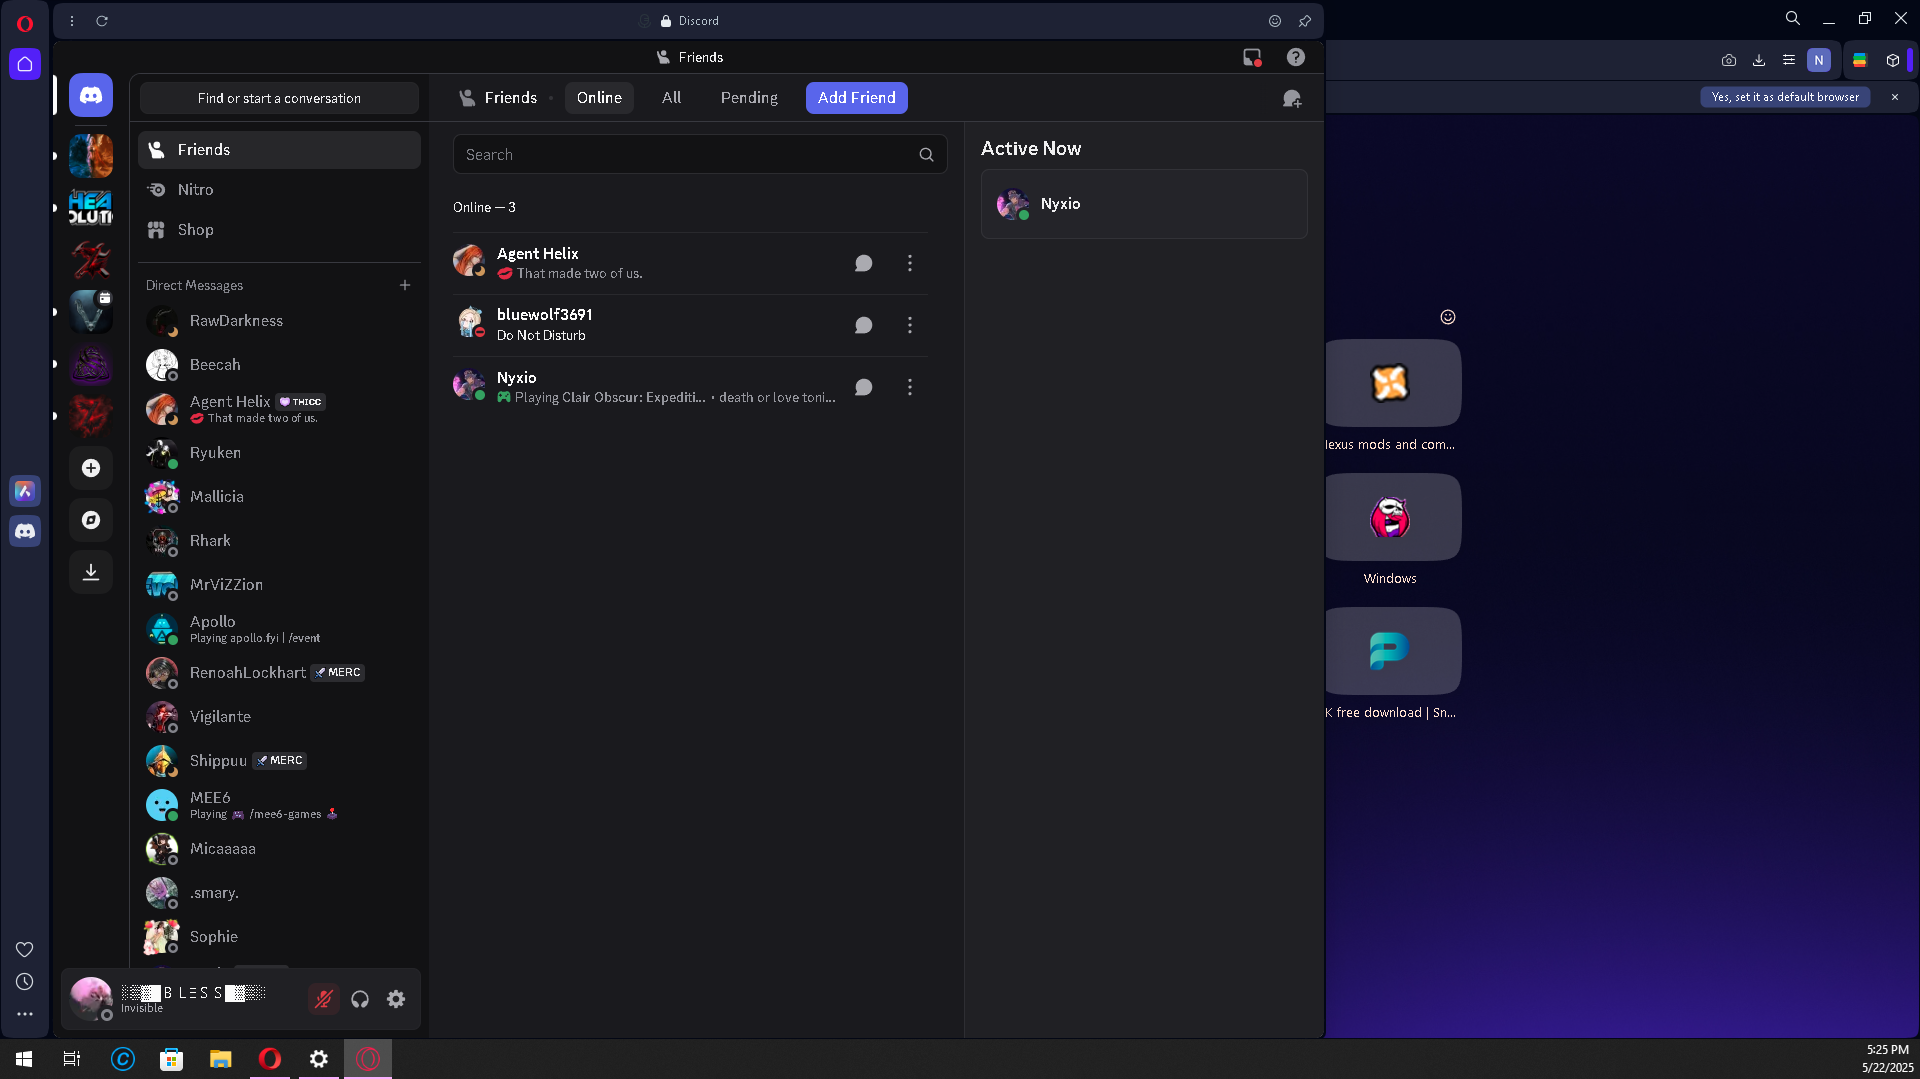
Task: Switch to the All friends tab
Action: (671, 98)
